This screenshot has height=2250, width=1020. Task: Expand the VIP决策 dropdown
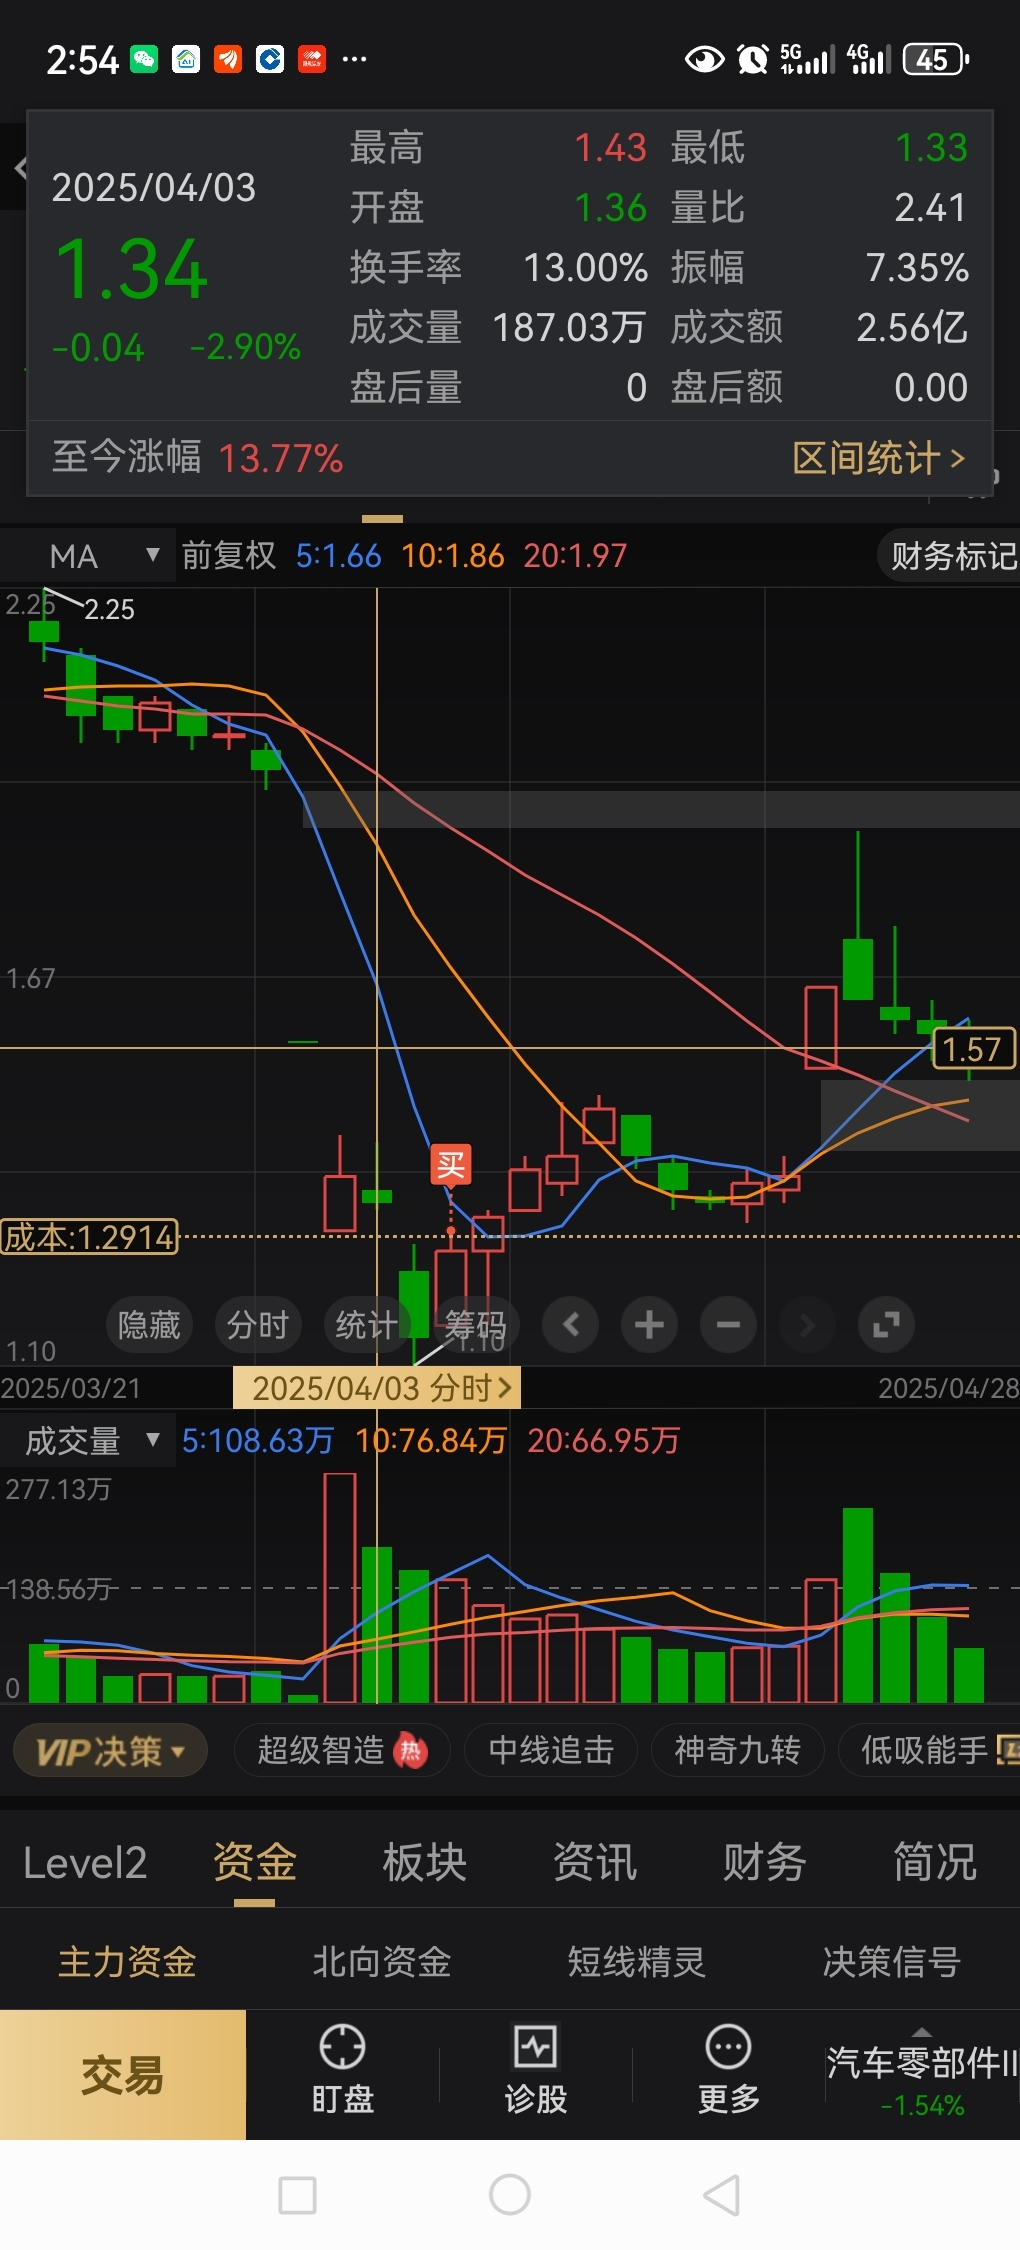[x=110, y=1751]
